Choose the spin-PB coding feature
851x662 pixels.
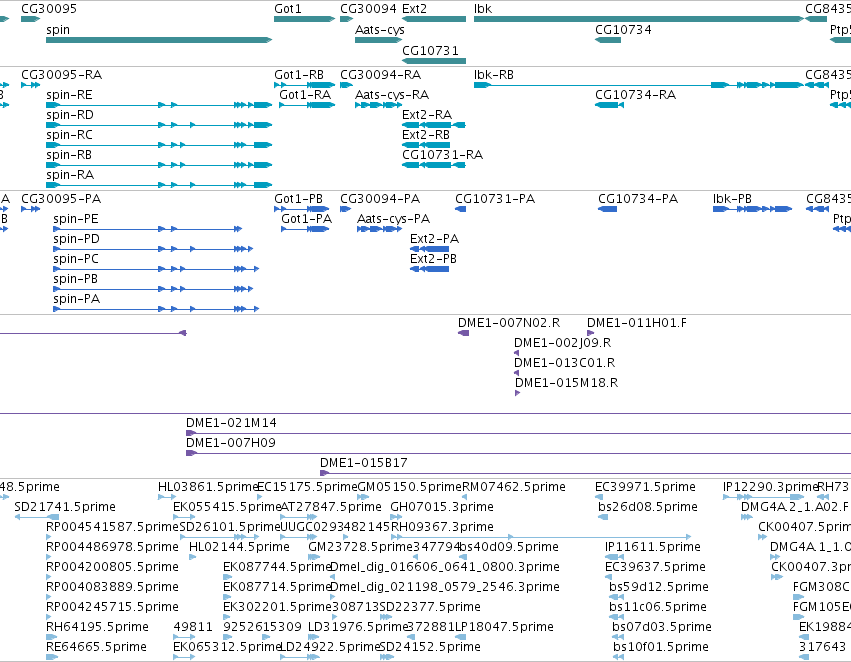(153, 289)
